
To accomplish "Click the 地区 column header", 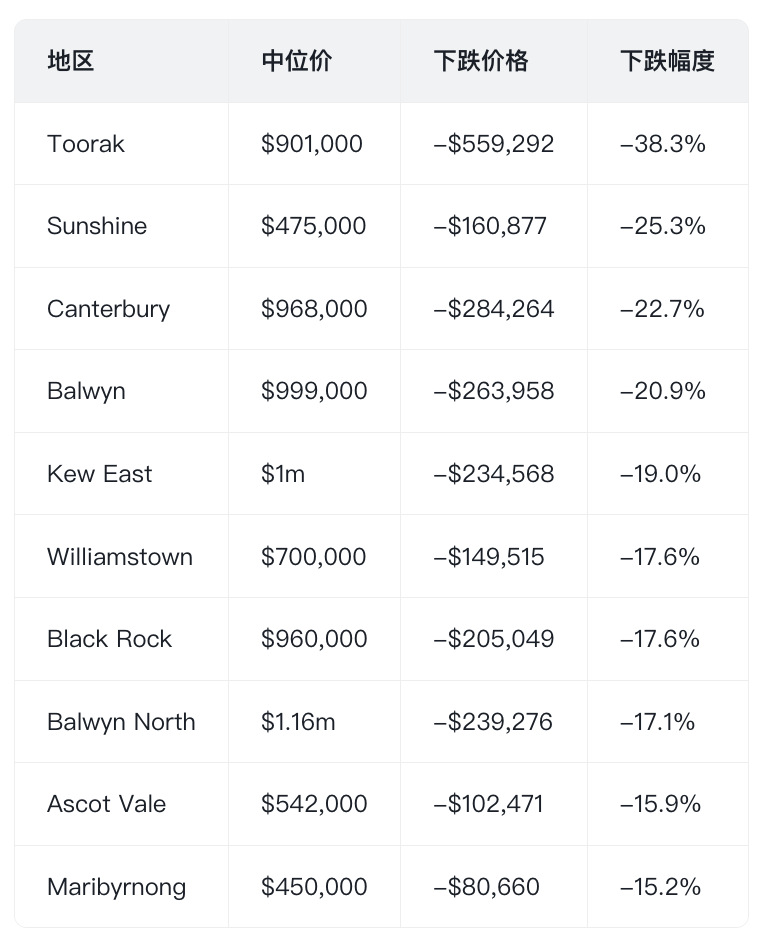I will click(70, 61).
